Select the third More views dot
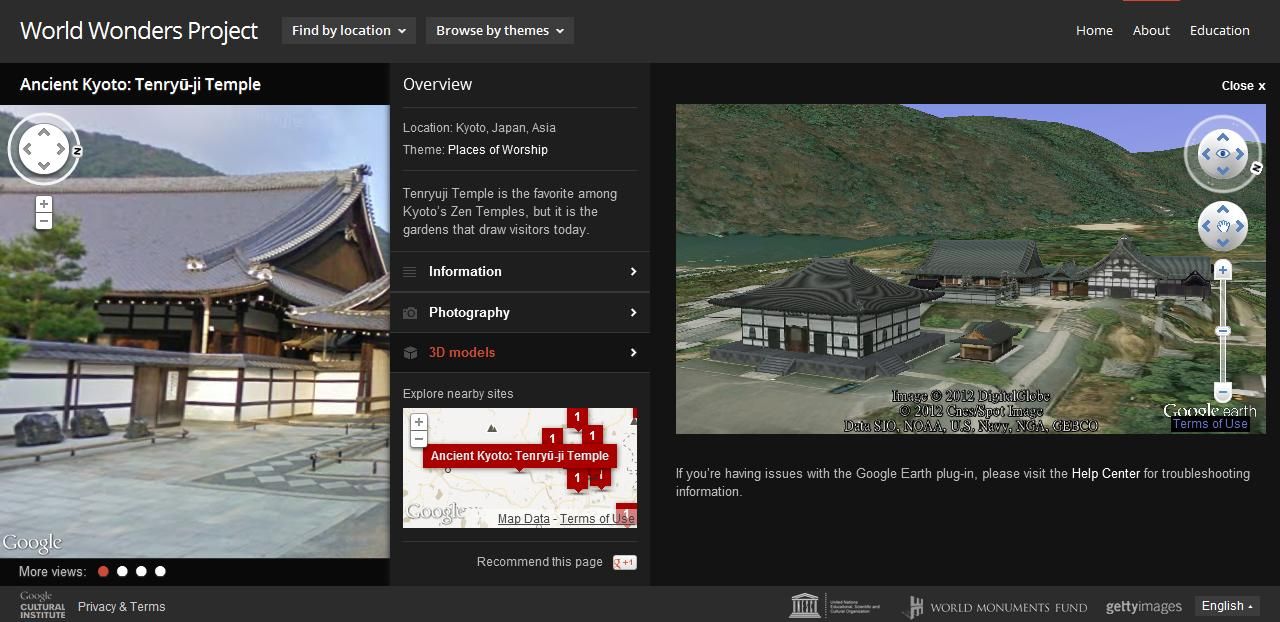This screenshot has width=1280, height=622. click(141, 571)
